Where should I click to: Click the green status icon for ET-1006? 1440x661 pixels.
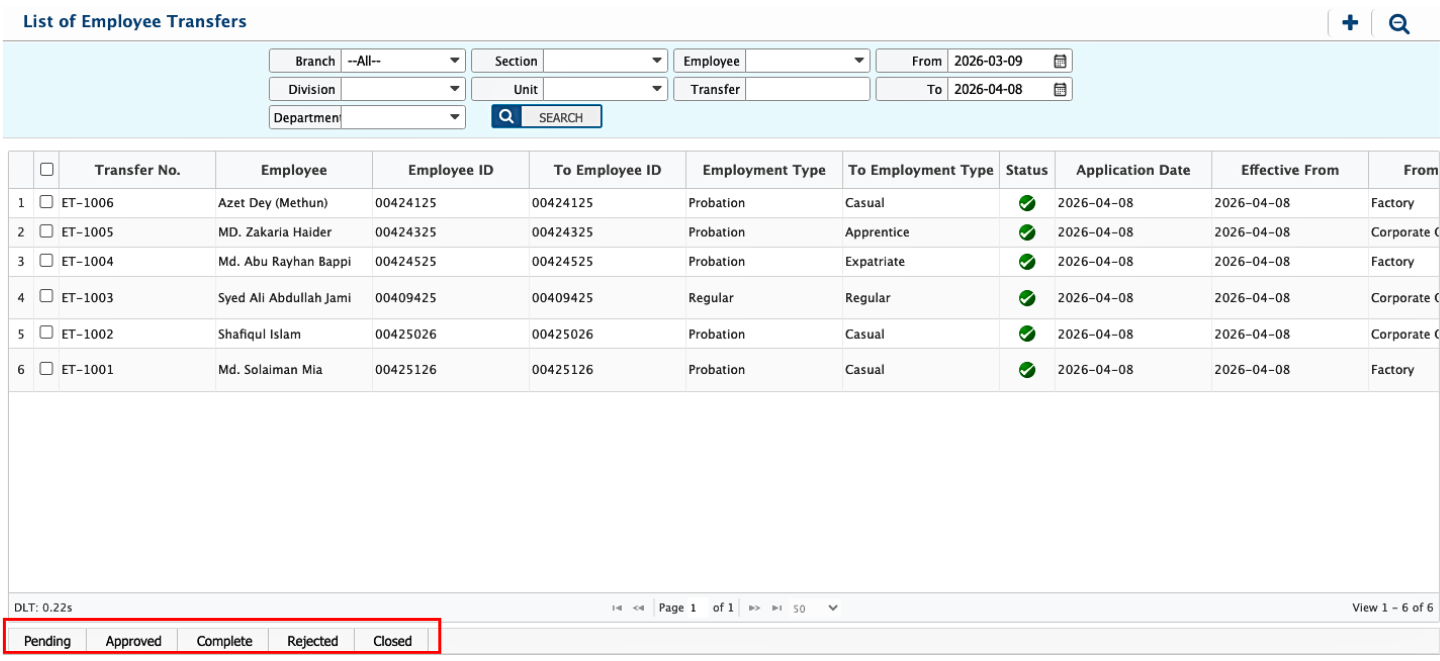coord(1026,203)
